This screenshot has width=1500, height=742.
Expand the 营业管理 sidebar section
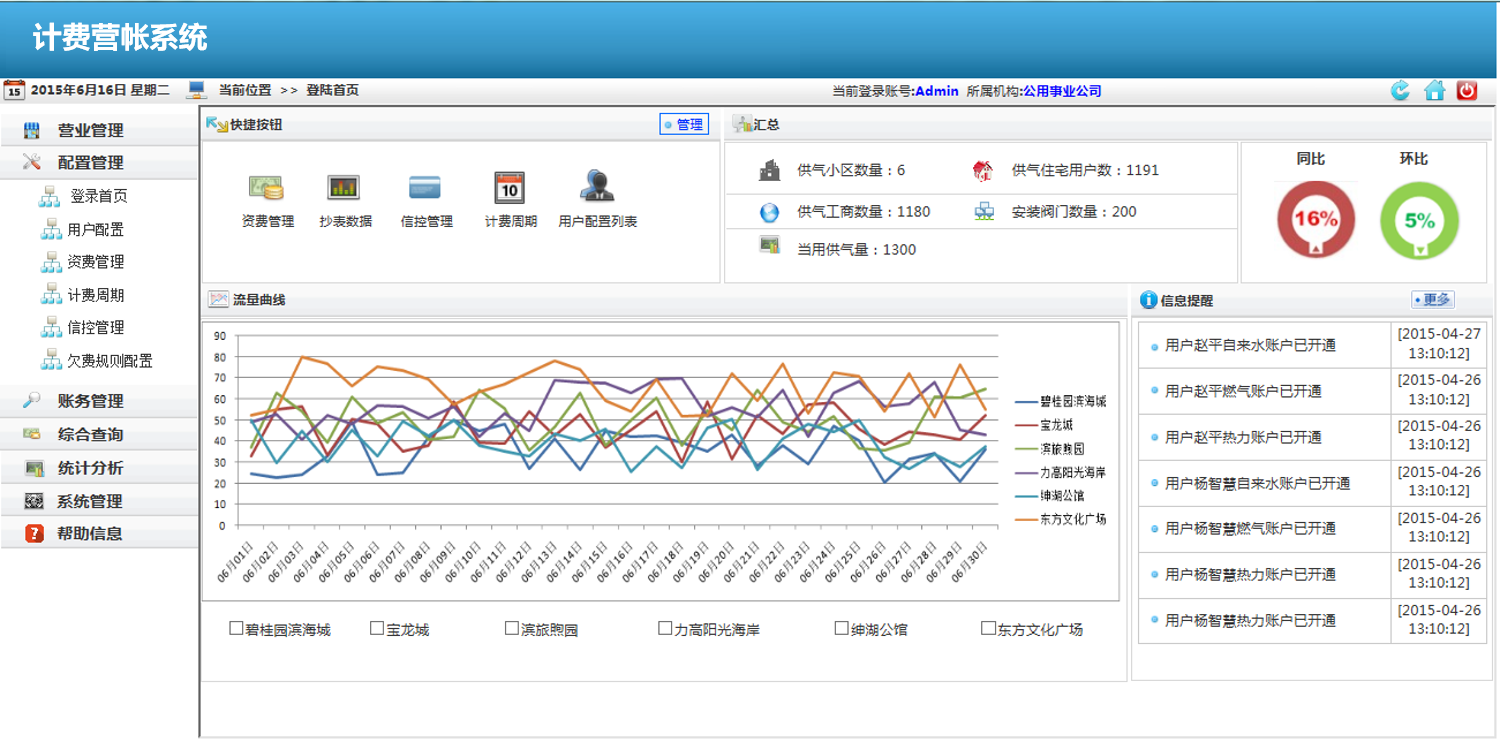[x=99, y=130]
